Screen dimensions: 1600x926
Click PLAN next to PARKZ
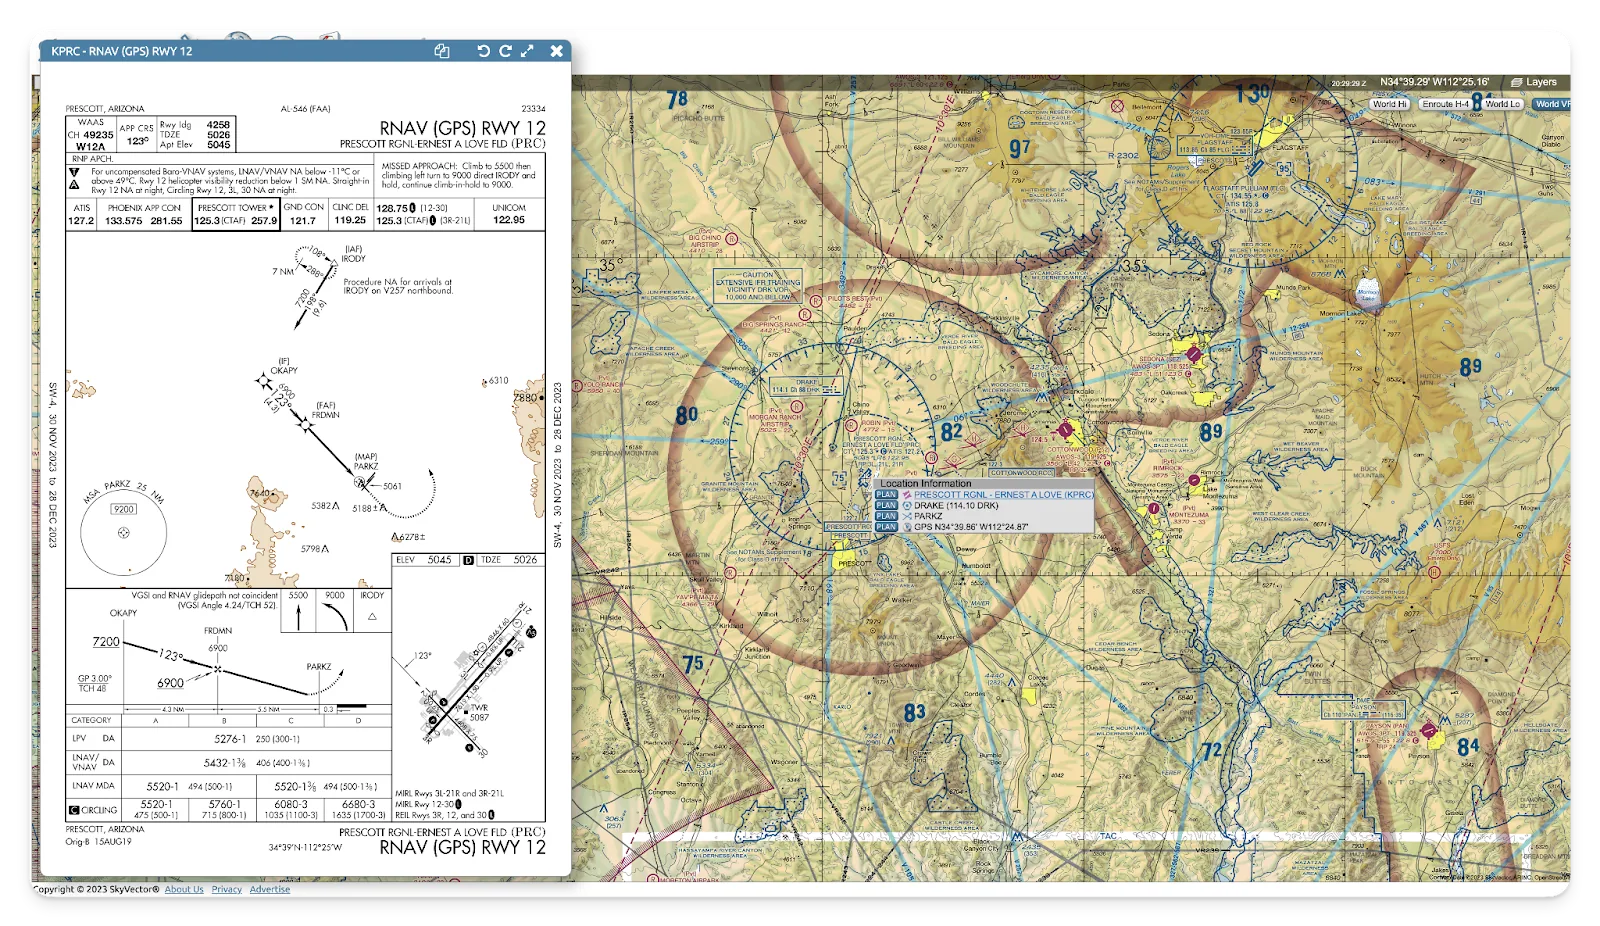(x=886, y=516)
